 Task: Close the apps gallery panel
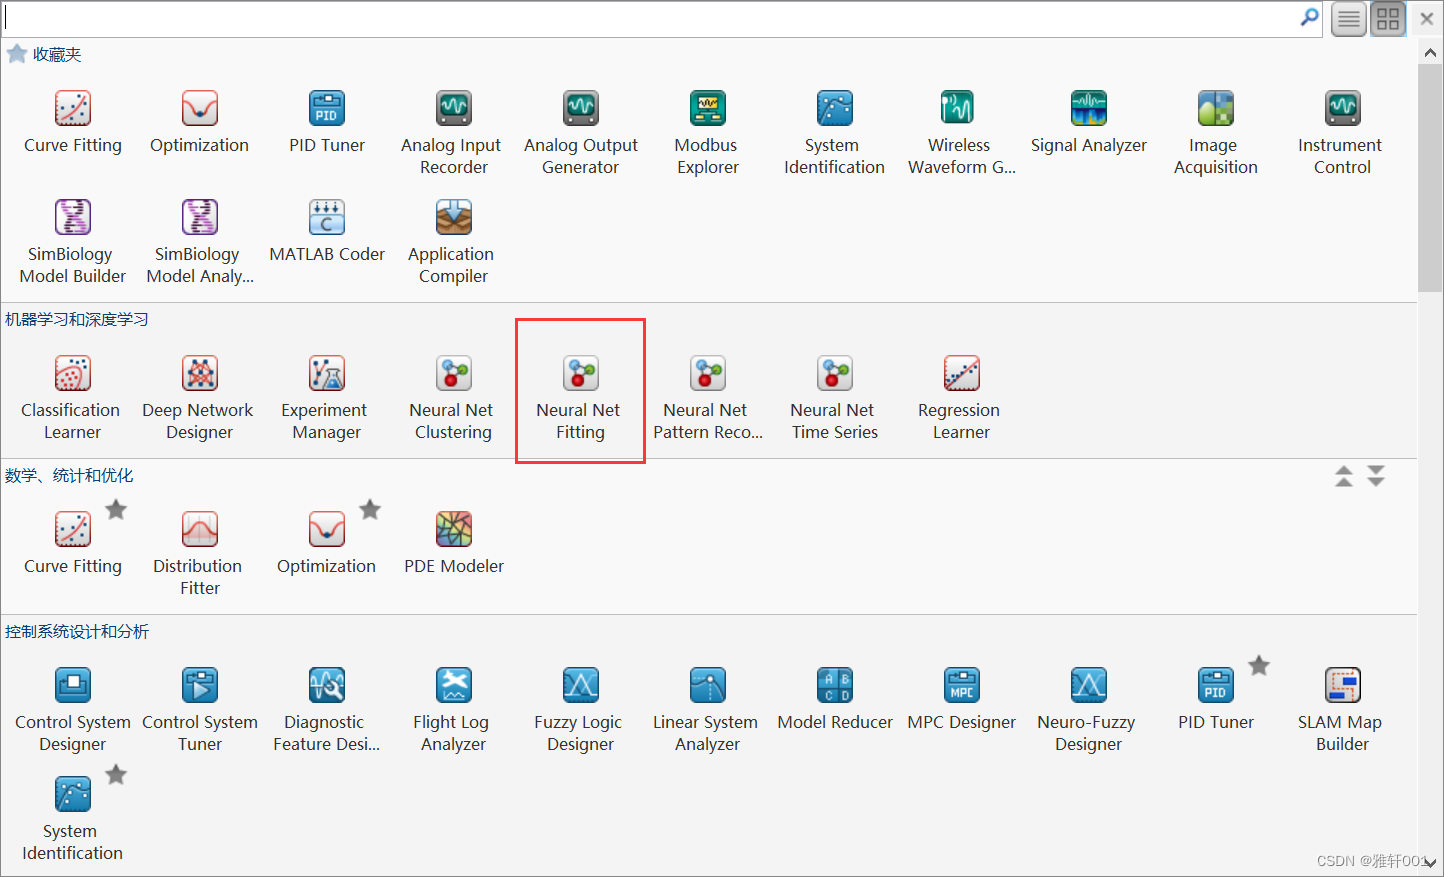pos(1427,19)
